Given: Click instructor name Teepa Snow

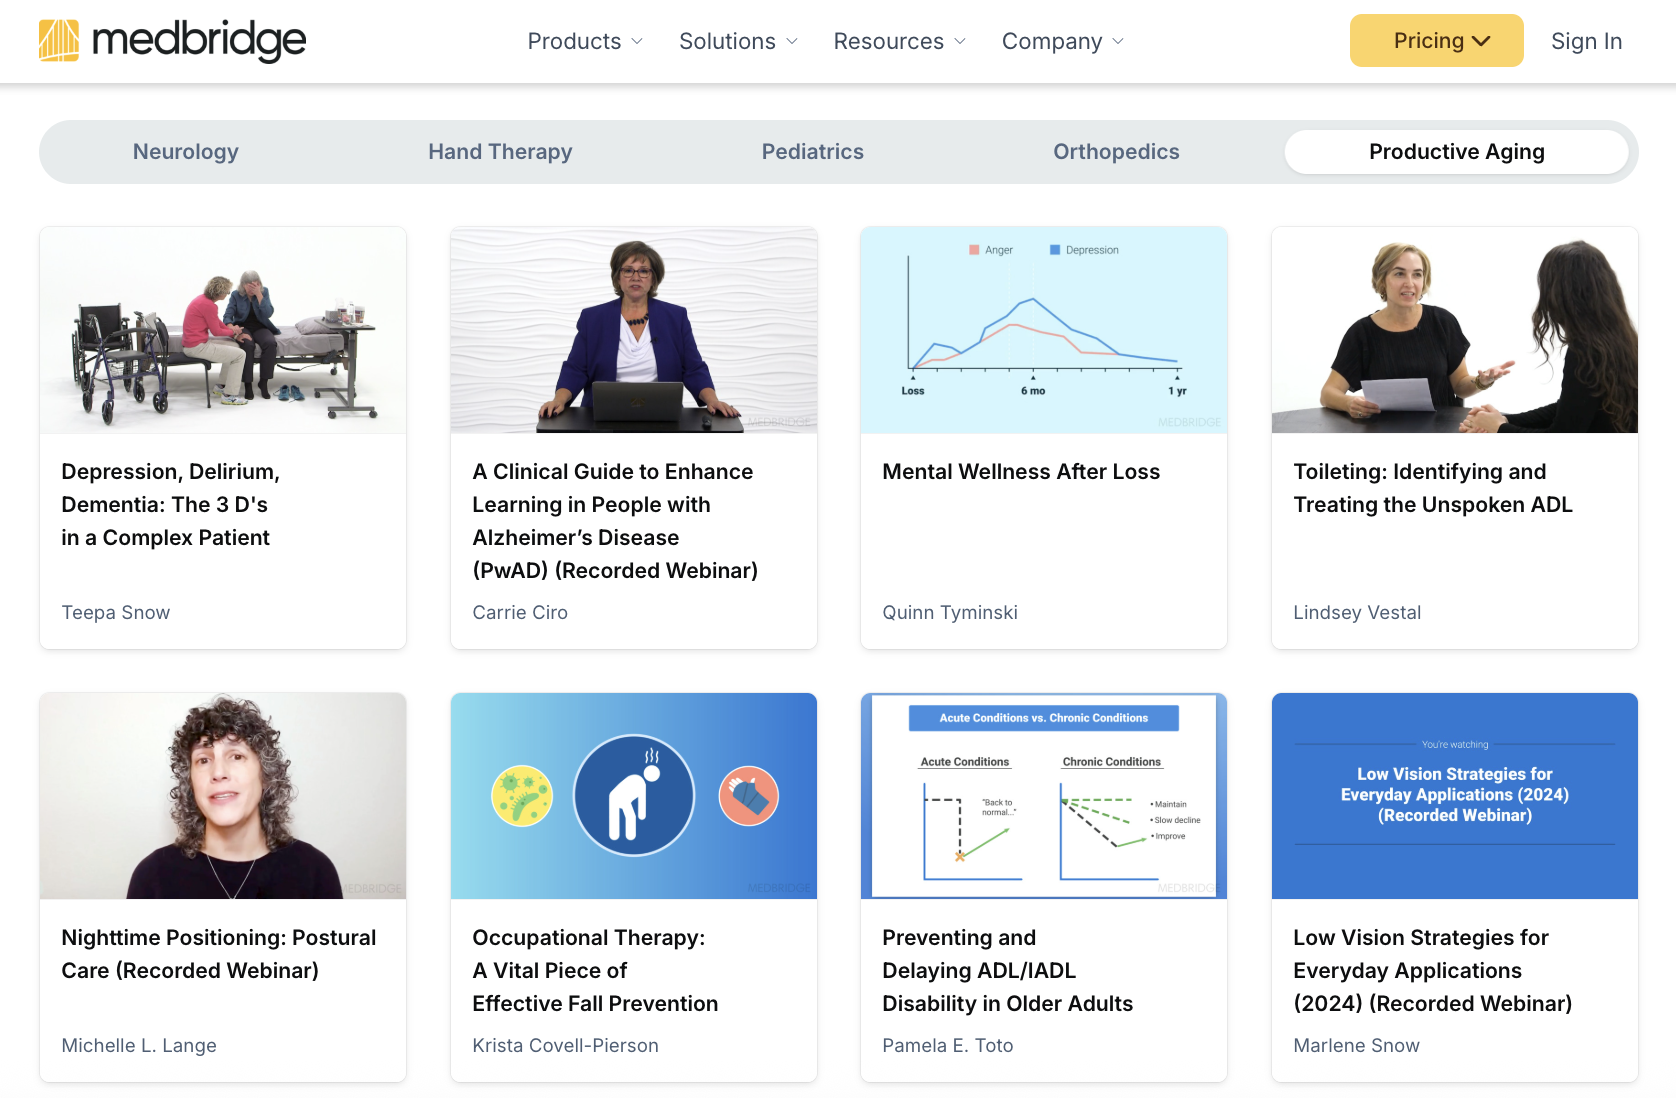Looking at the screenshot, I should (115, 611).
